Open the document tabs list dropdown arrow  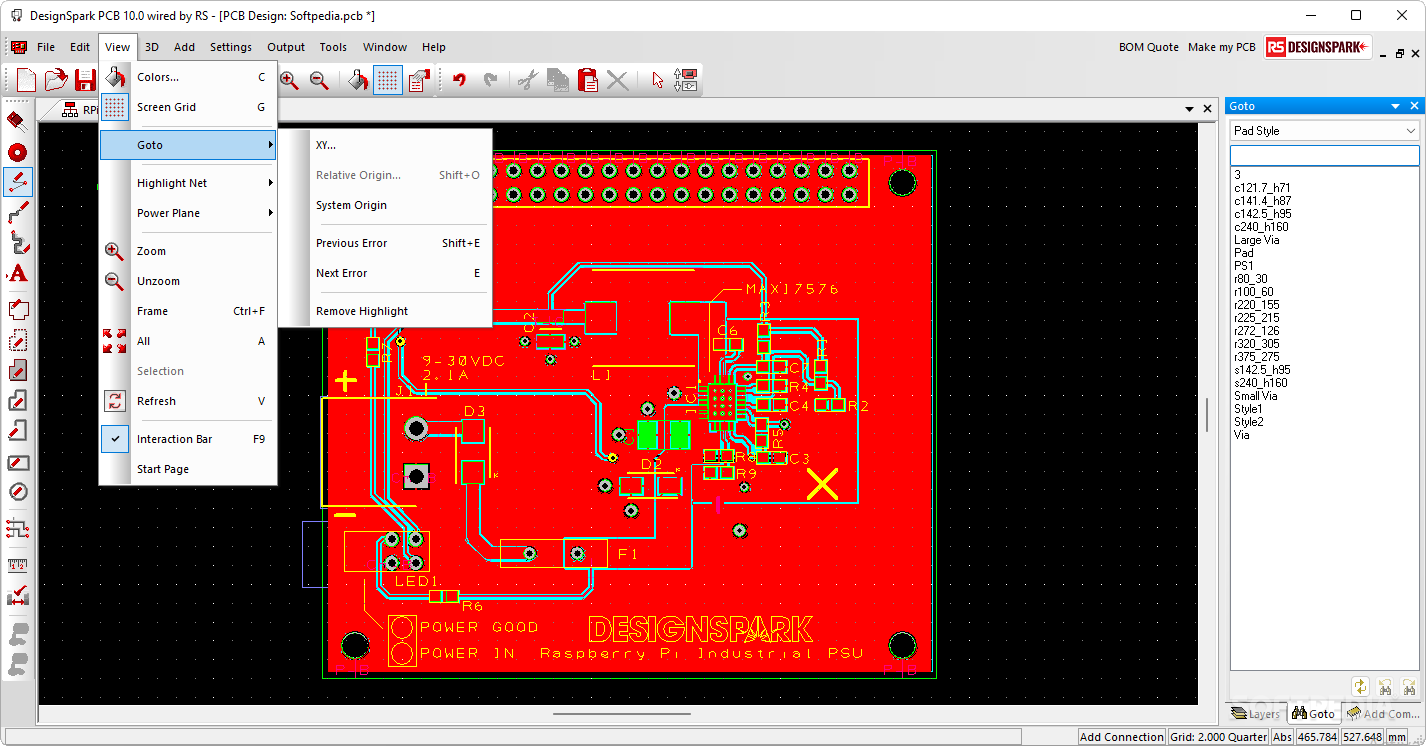pos(1189,109)
